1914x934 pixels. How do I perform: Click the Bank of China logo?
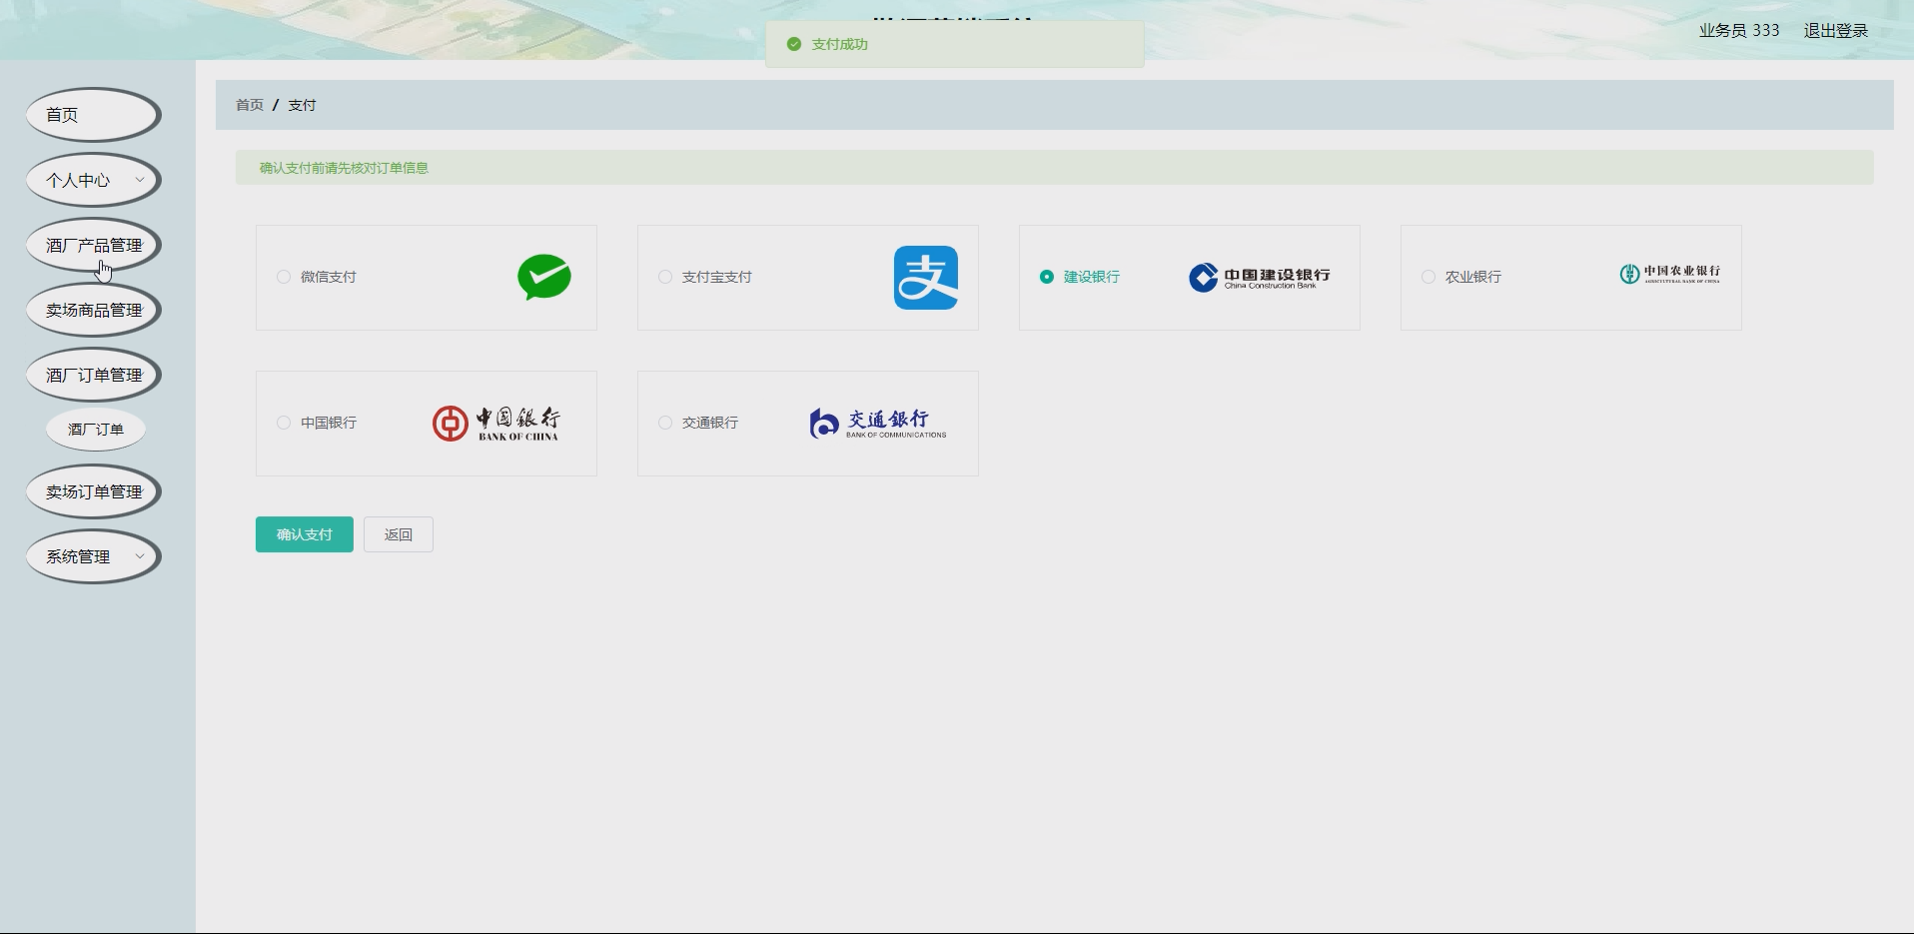tap(496, 423)
